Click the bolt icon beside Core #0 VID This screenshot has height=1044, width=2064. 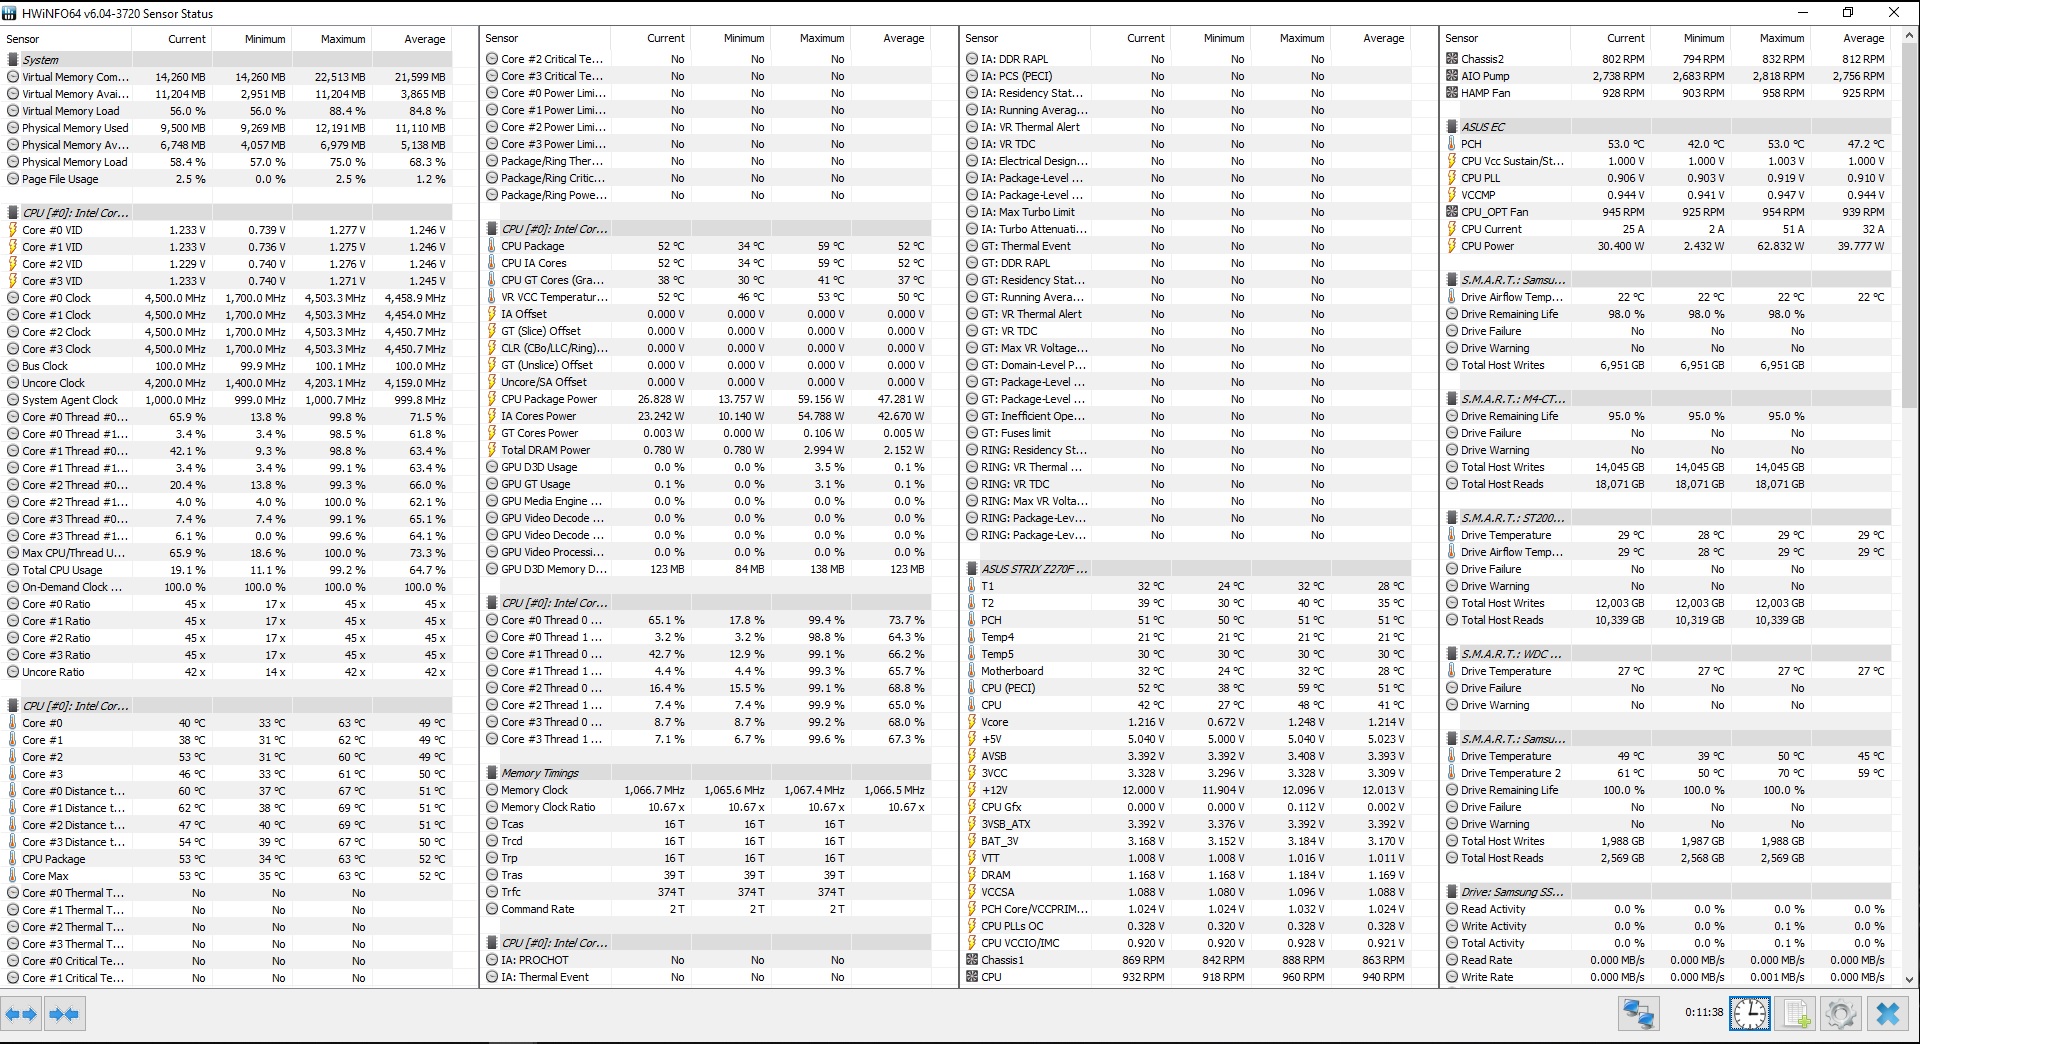(13, 230)
